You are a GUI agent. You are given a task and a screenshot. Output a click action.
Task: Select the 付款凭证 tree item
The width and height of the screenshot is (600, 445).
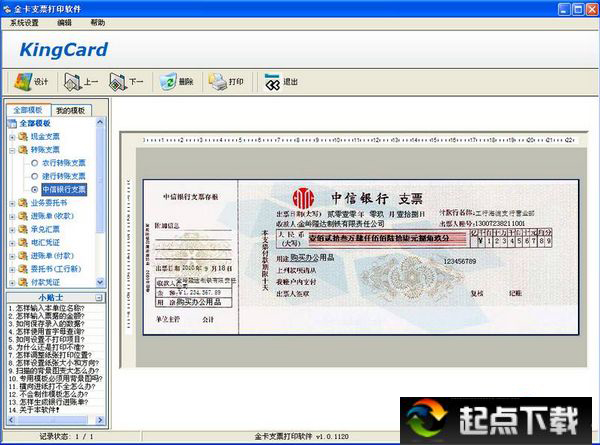pos(45,282)
